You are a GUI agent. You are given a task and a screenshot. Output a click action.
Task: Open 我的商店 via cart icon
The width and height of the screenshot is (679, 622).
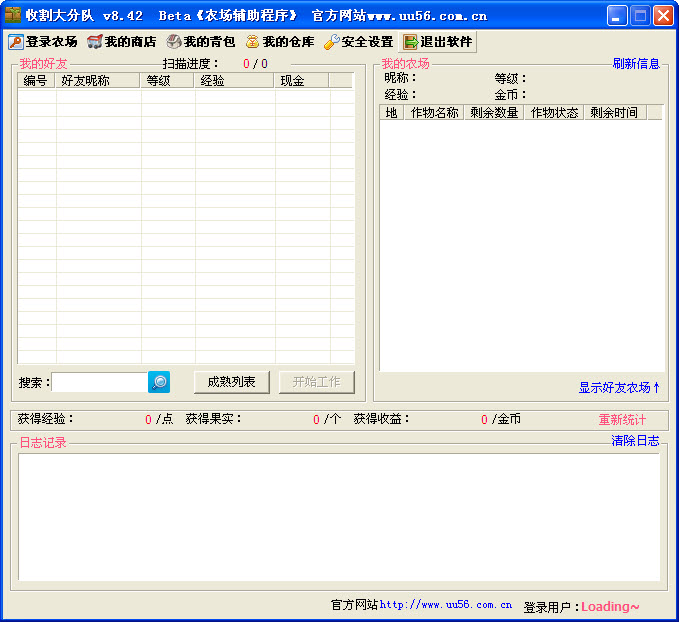(94, 42)
